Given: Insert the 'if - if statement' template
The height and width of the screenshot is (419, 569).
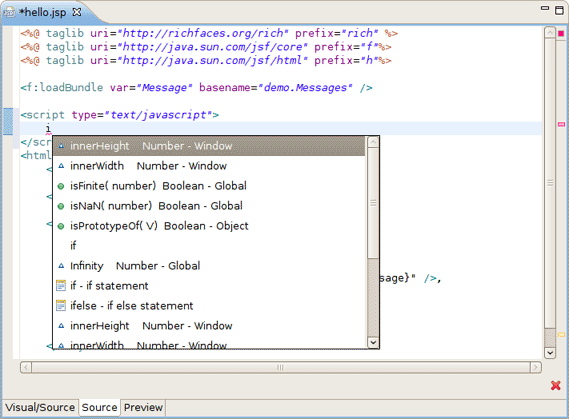Looking at the screenshot, I should tap(209, 286).
